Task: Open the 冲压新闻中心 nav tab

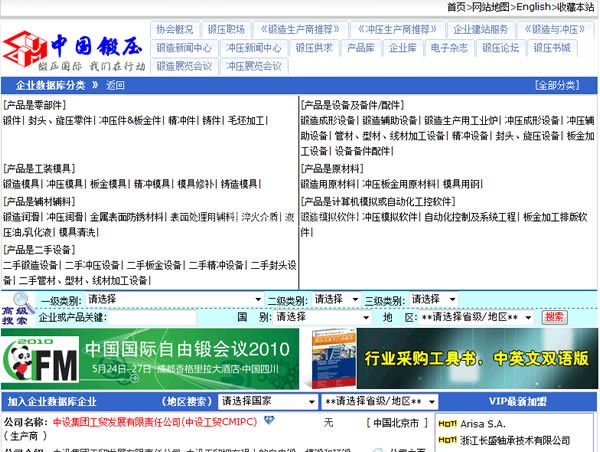Action: coord(253,48)
